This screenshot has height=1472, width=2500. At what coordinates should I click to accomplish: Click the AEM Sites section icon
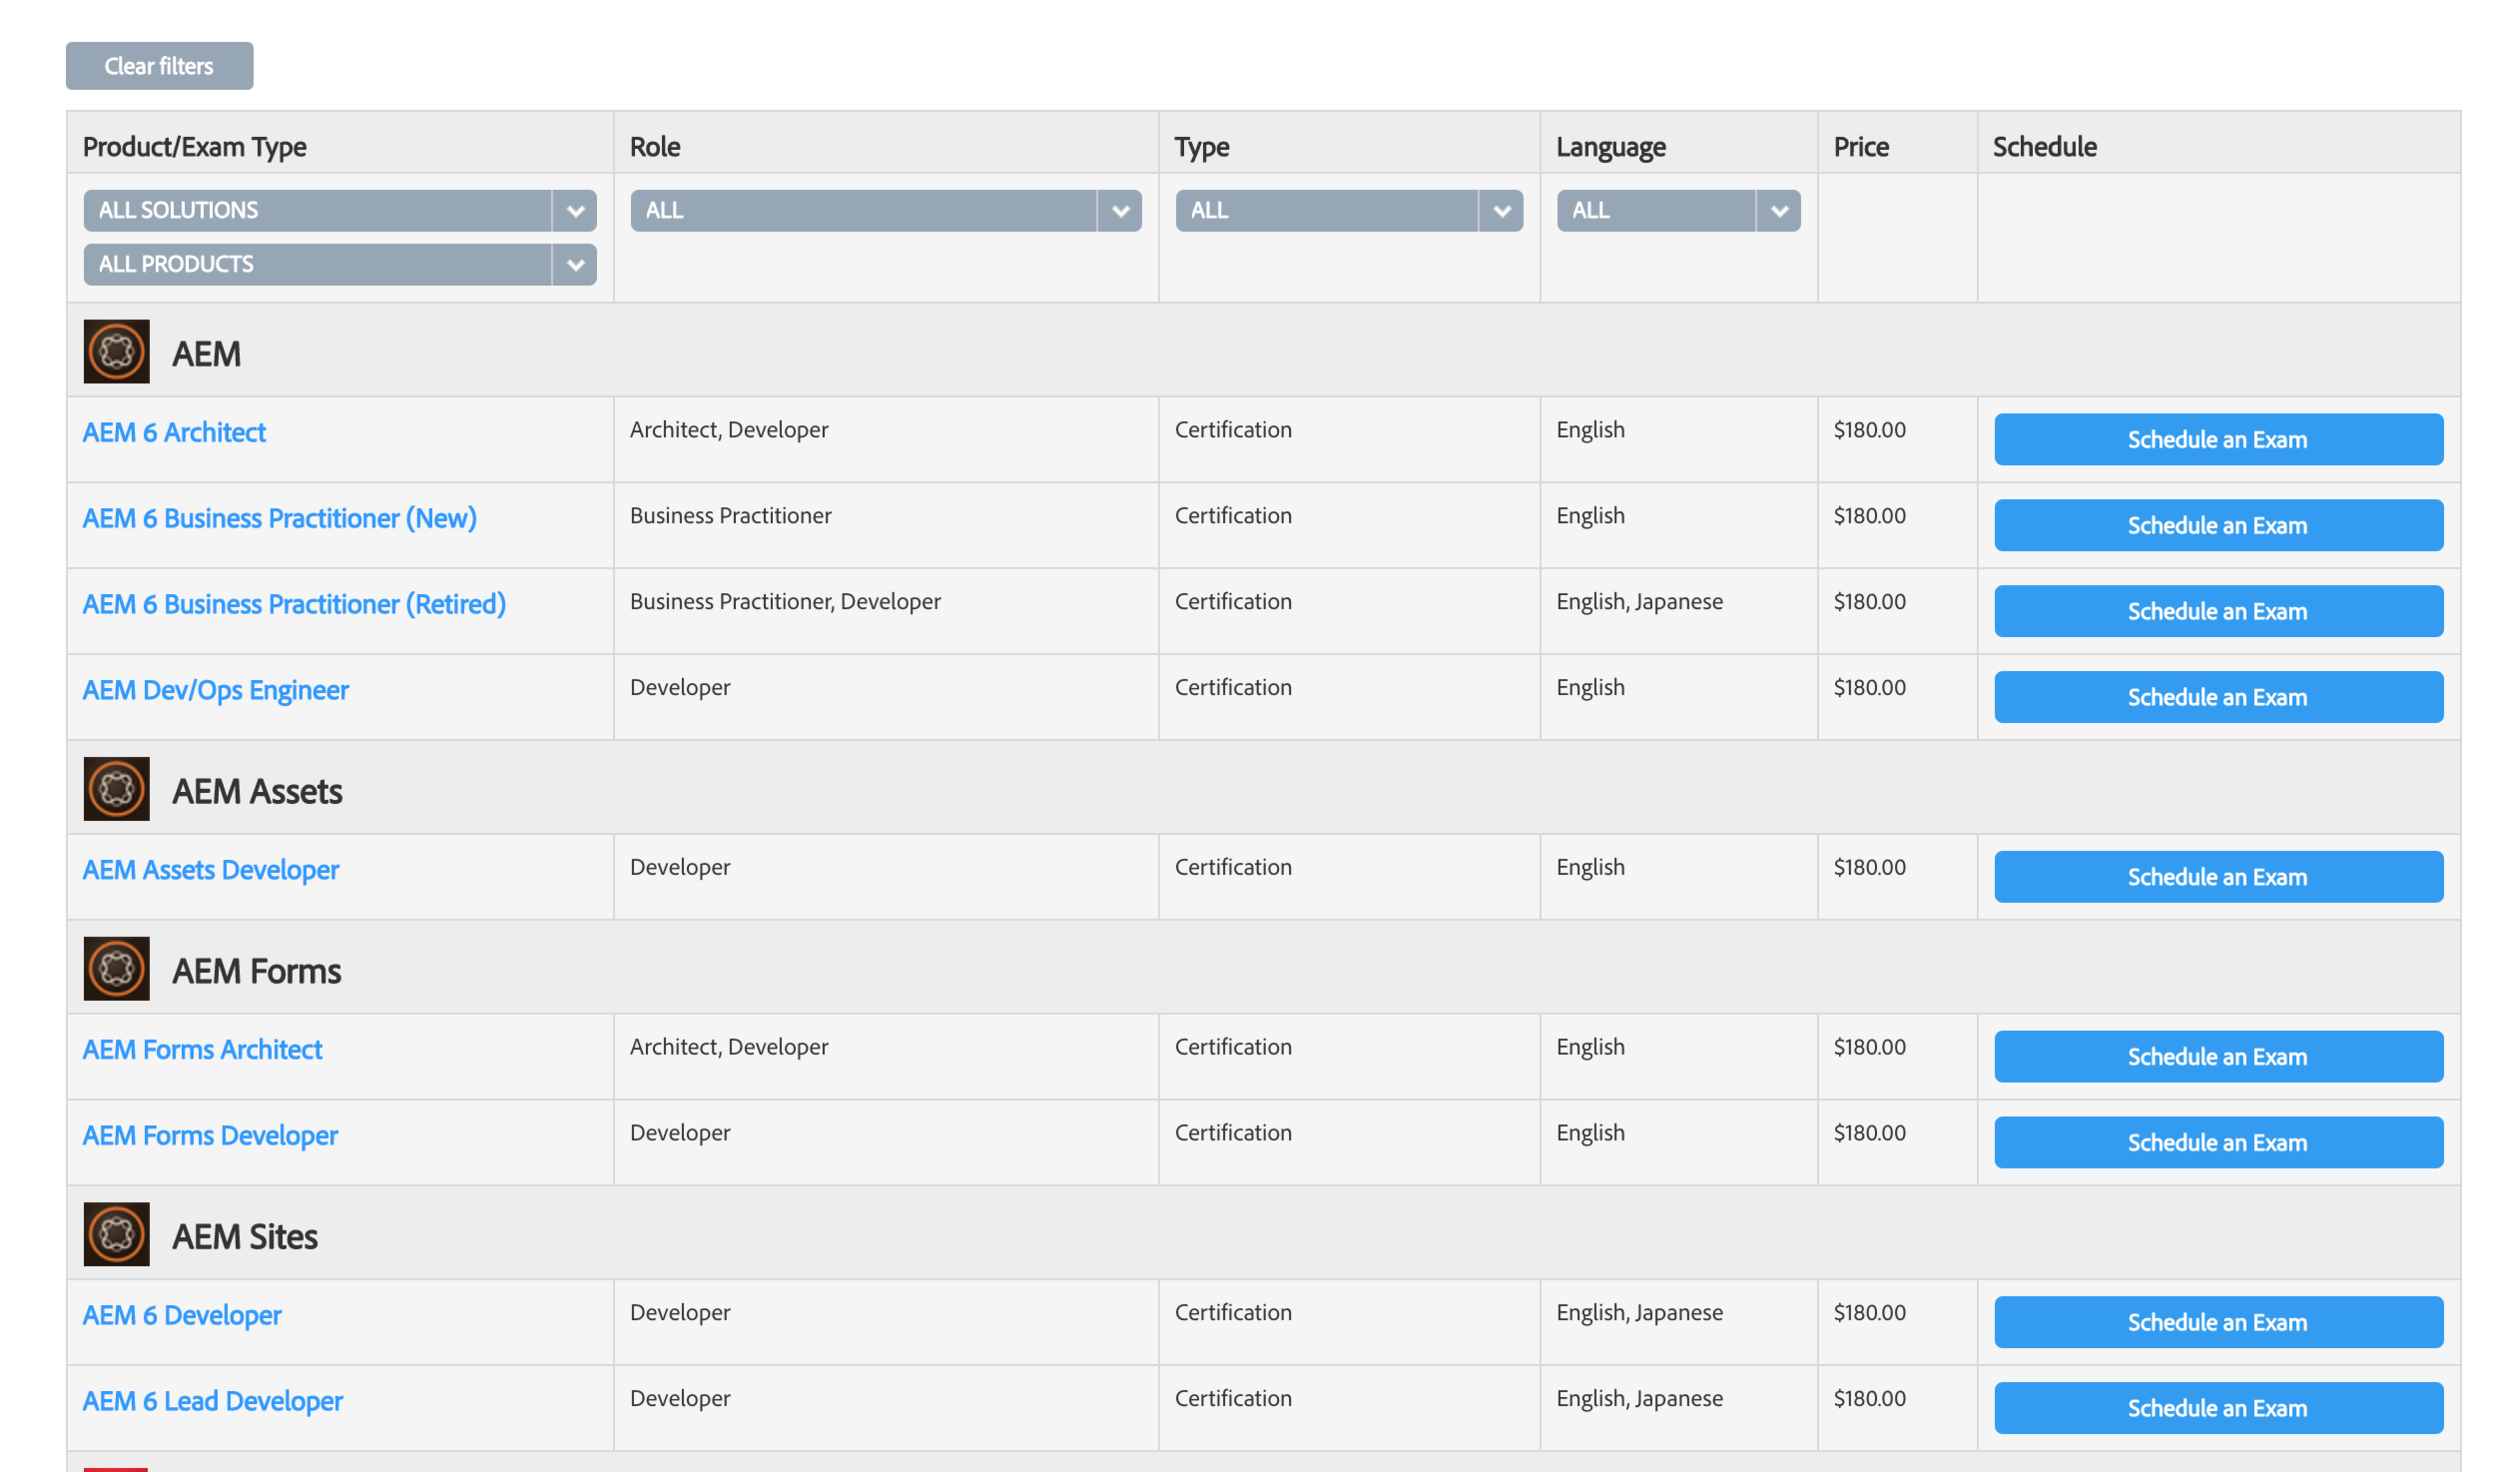tap(116, 1234)
